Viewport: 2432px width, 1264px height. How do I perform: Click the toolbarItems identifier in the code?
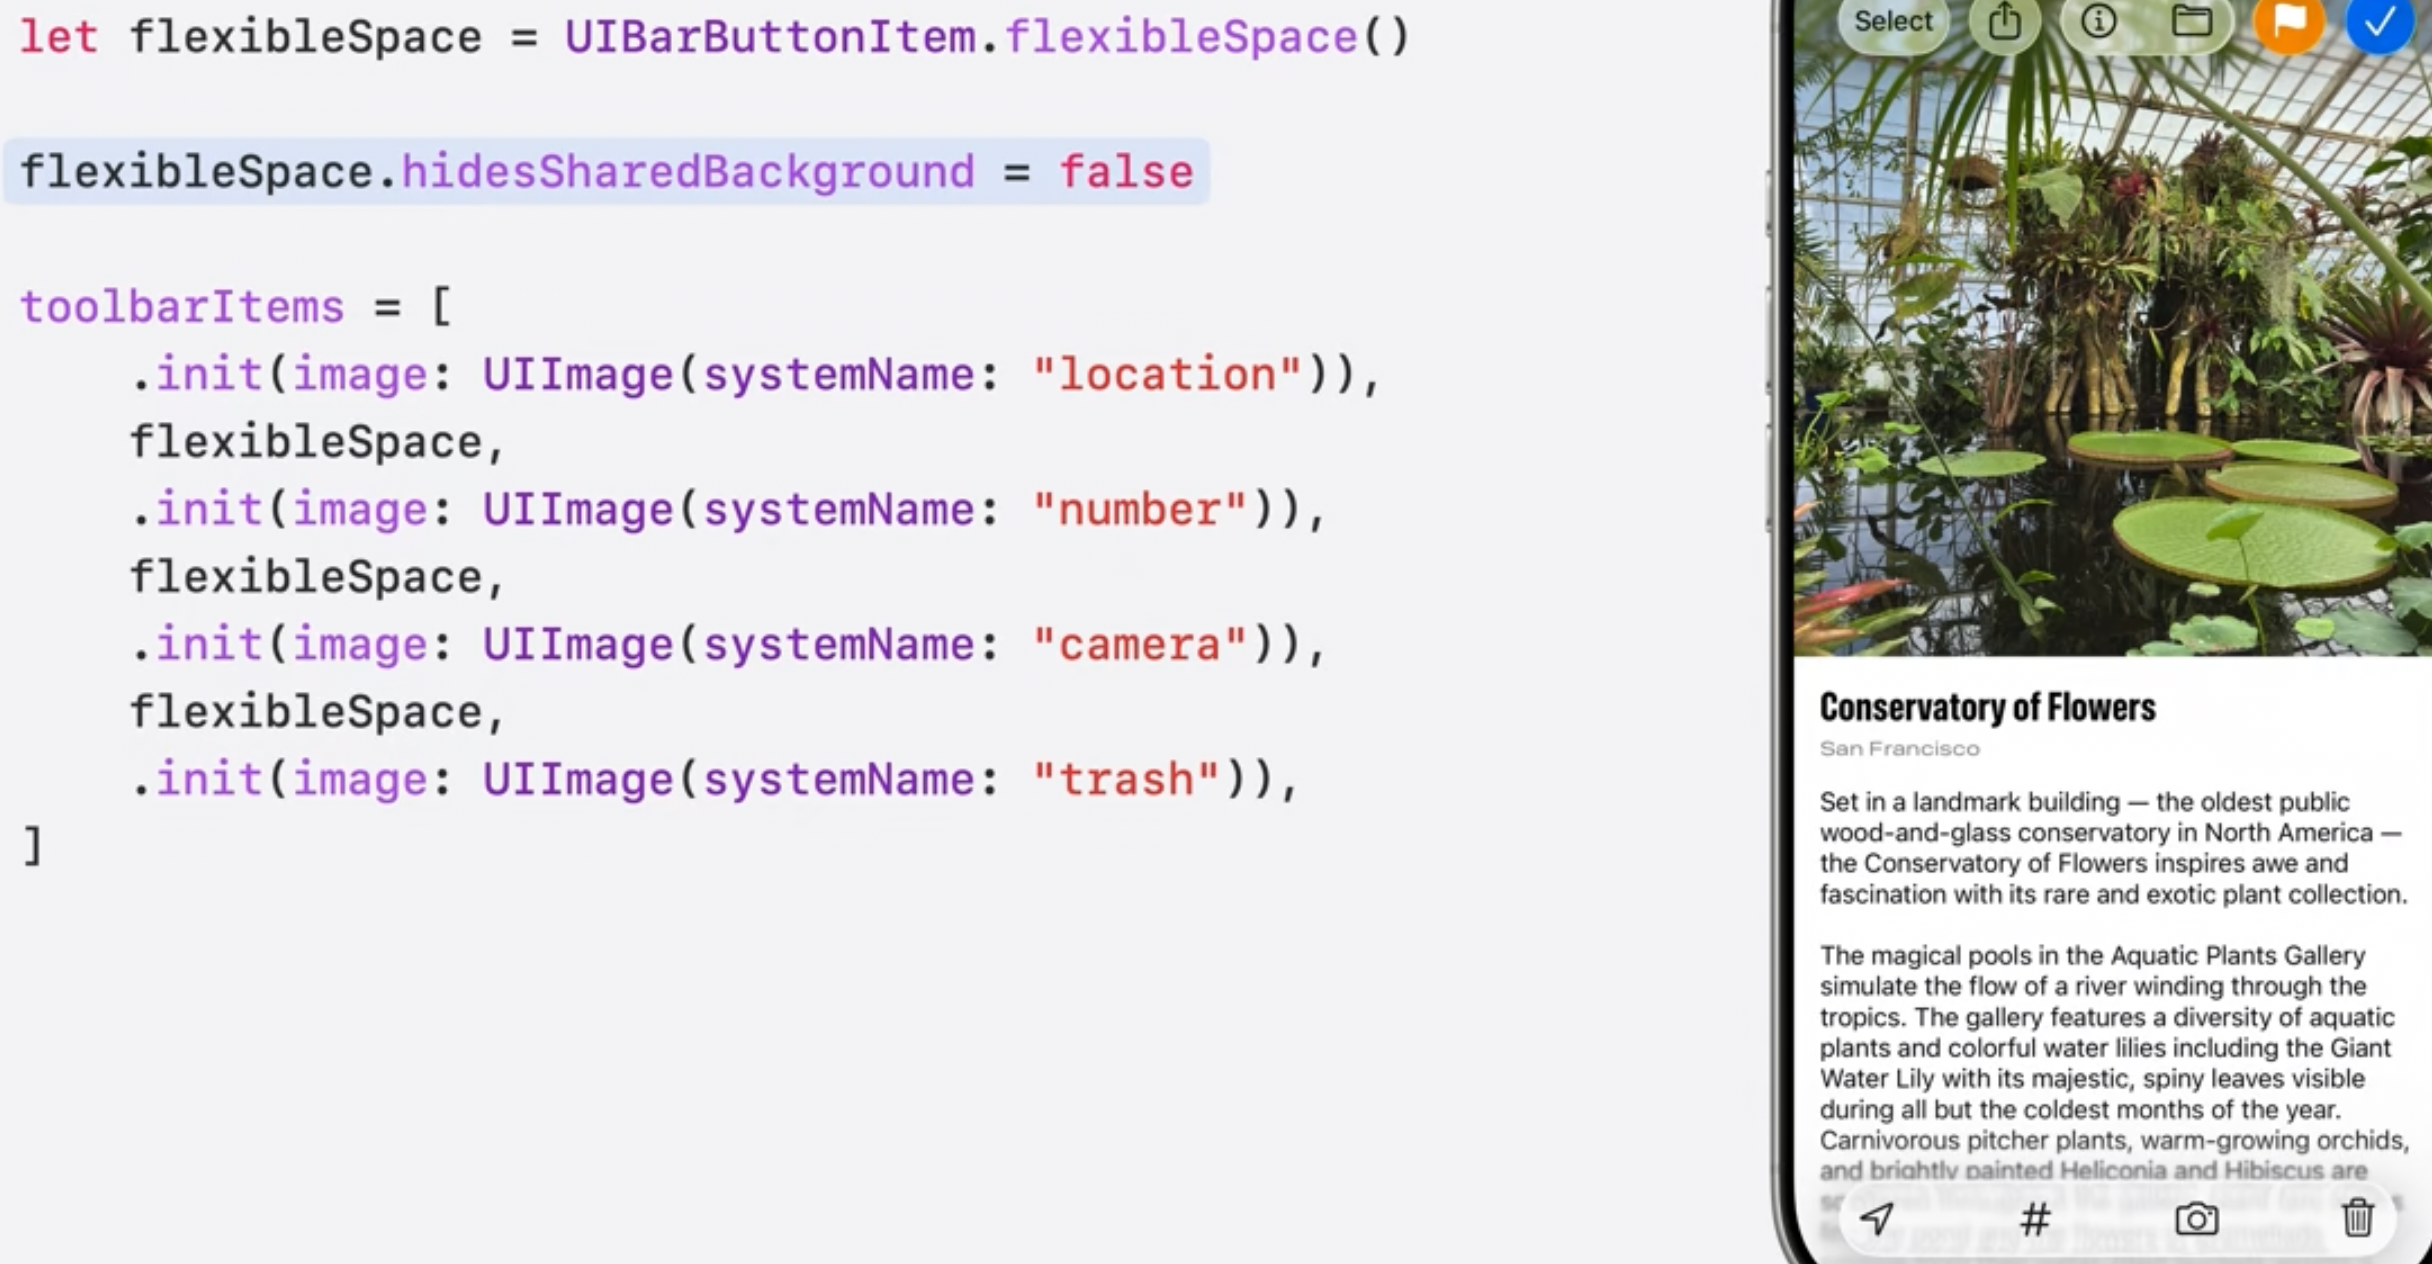click(182, 307)
